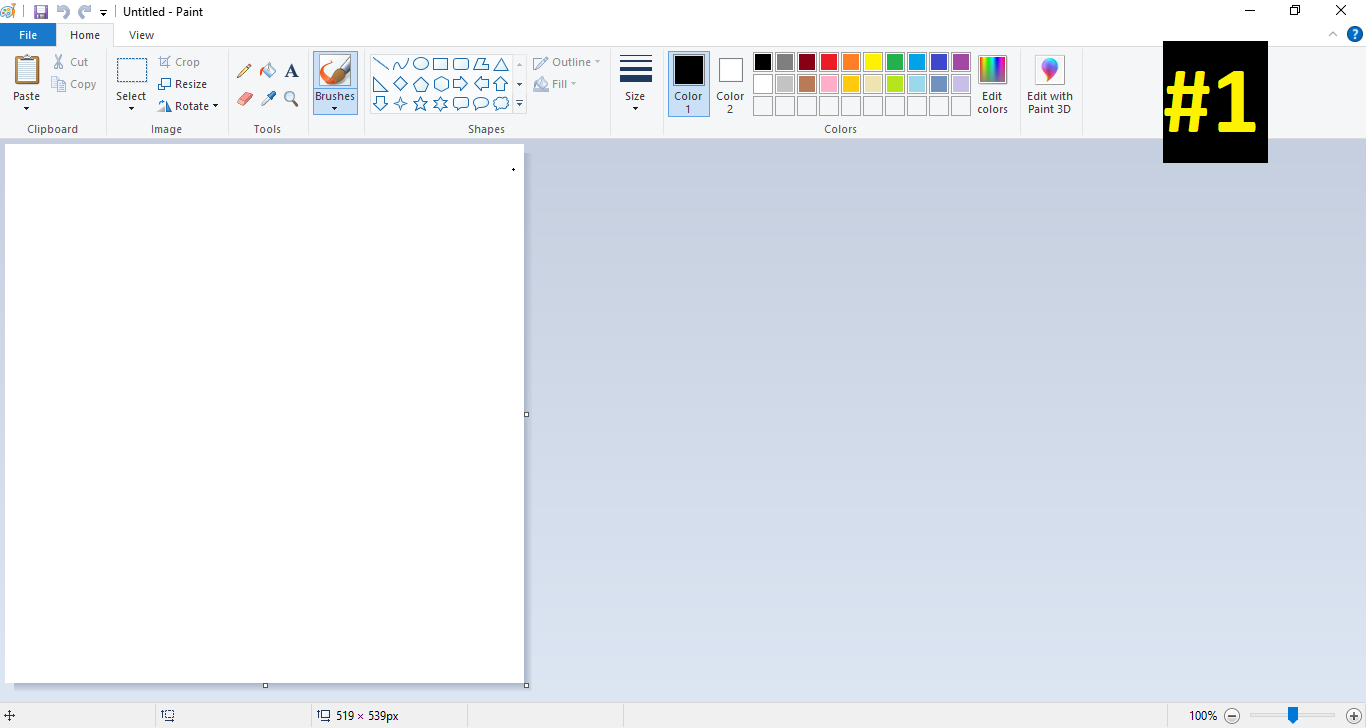Activate the Color 2 selector
This screenshot has width=1366, height=728.
pyautogui.click(x=730, y=84)
